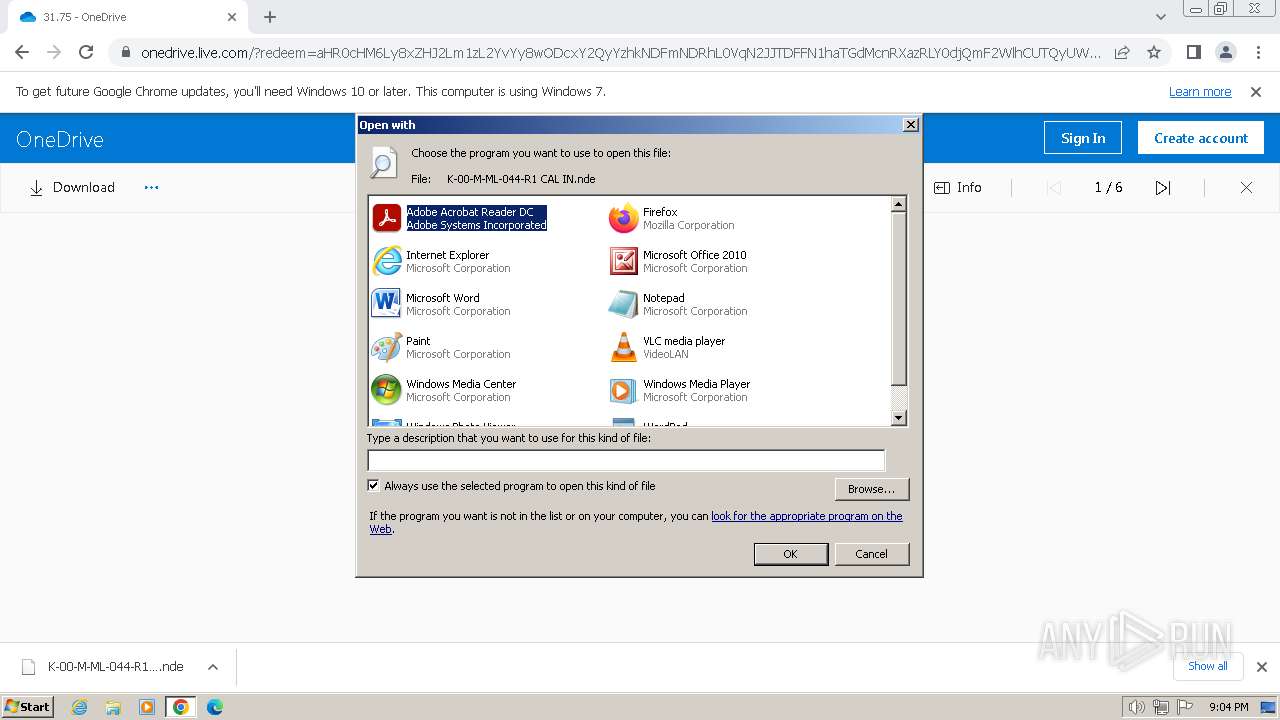
Task: Click the Browse... button
Action: (x=872, y=489)
